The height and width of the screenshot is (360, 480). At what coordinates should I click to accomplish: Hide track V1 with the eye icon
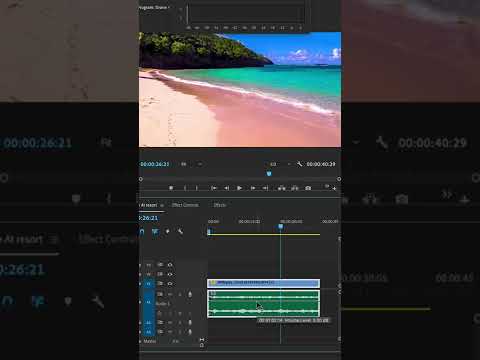point(170,283)
